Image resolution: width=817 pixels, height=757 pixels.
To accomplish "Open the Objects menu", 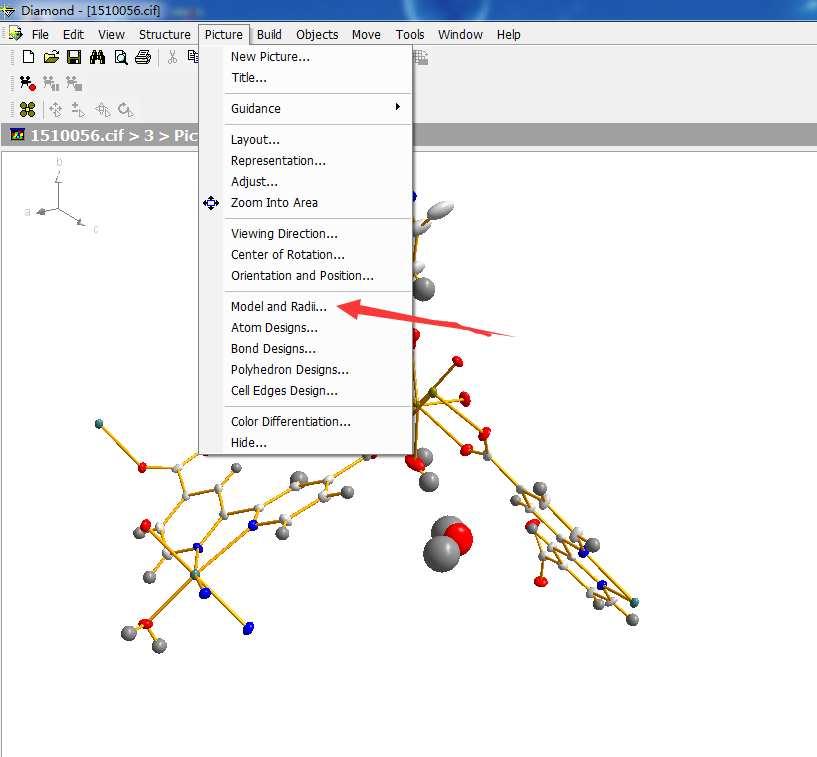I will pyautogui.click(x=317, y=34).
